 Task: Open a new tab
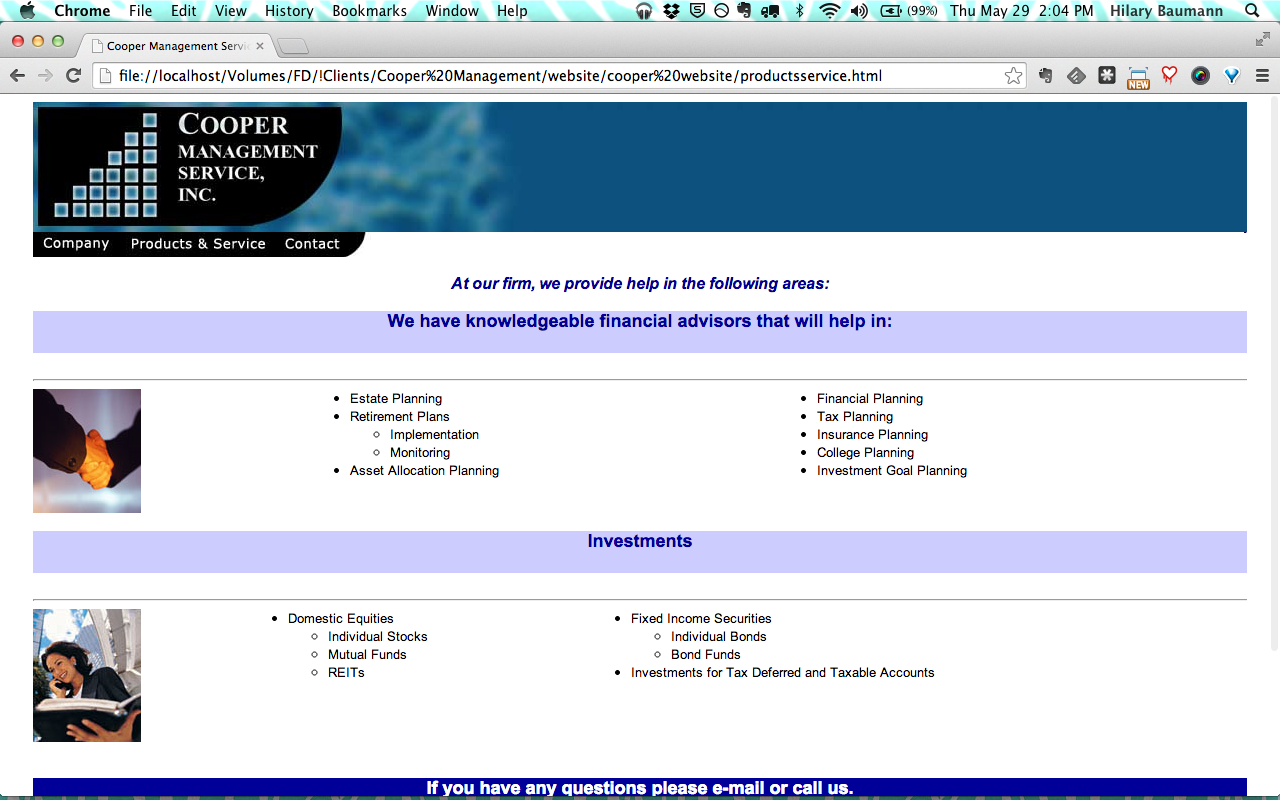293,47
